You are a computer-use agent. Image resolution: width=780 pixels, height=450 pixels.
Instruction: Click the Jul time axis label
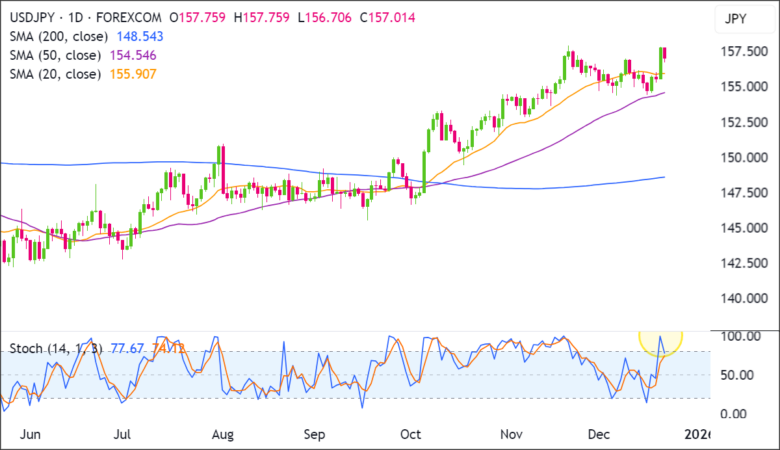tap(122, 435)
